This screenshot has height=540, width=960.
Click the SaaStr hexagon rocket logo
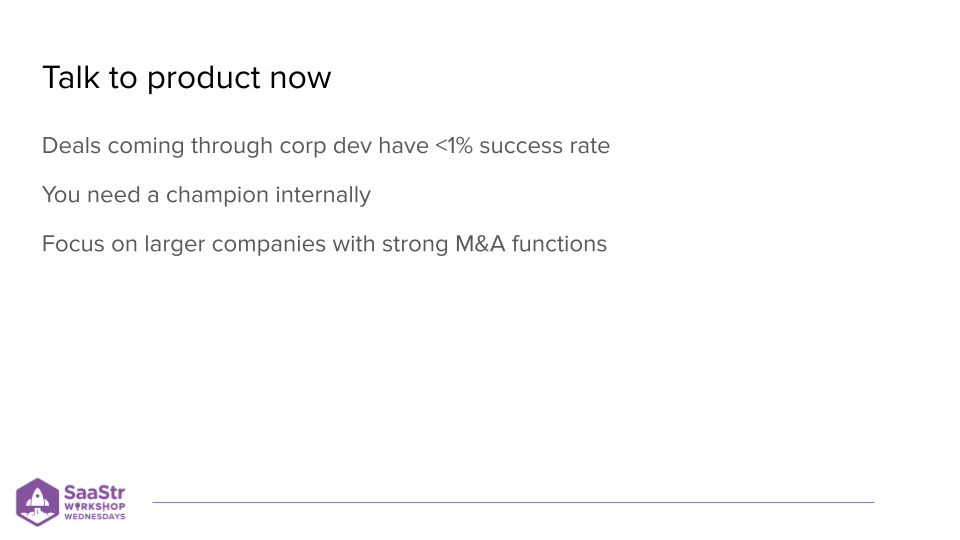click(x=37, y=502)
